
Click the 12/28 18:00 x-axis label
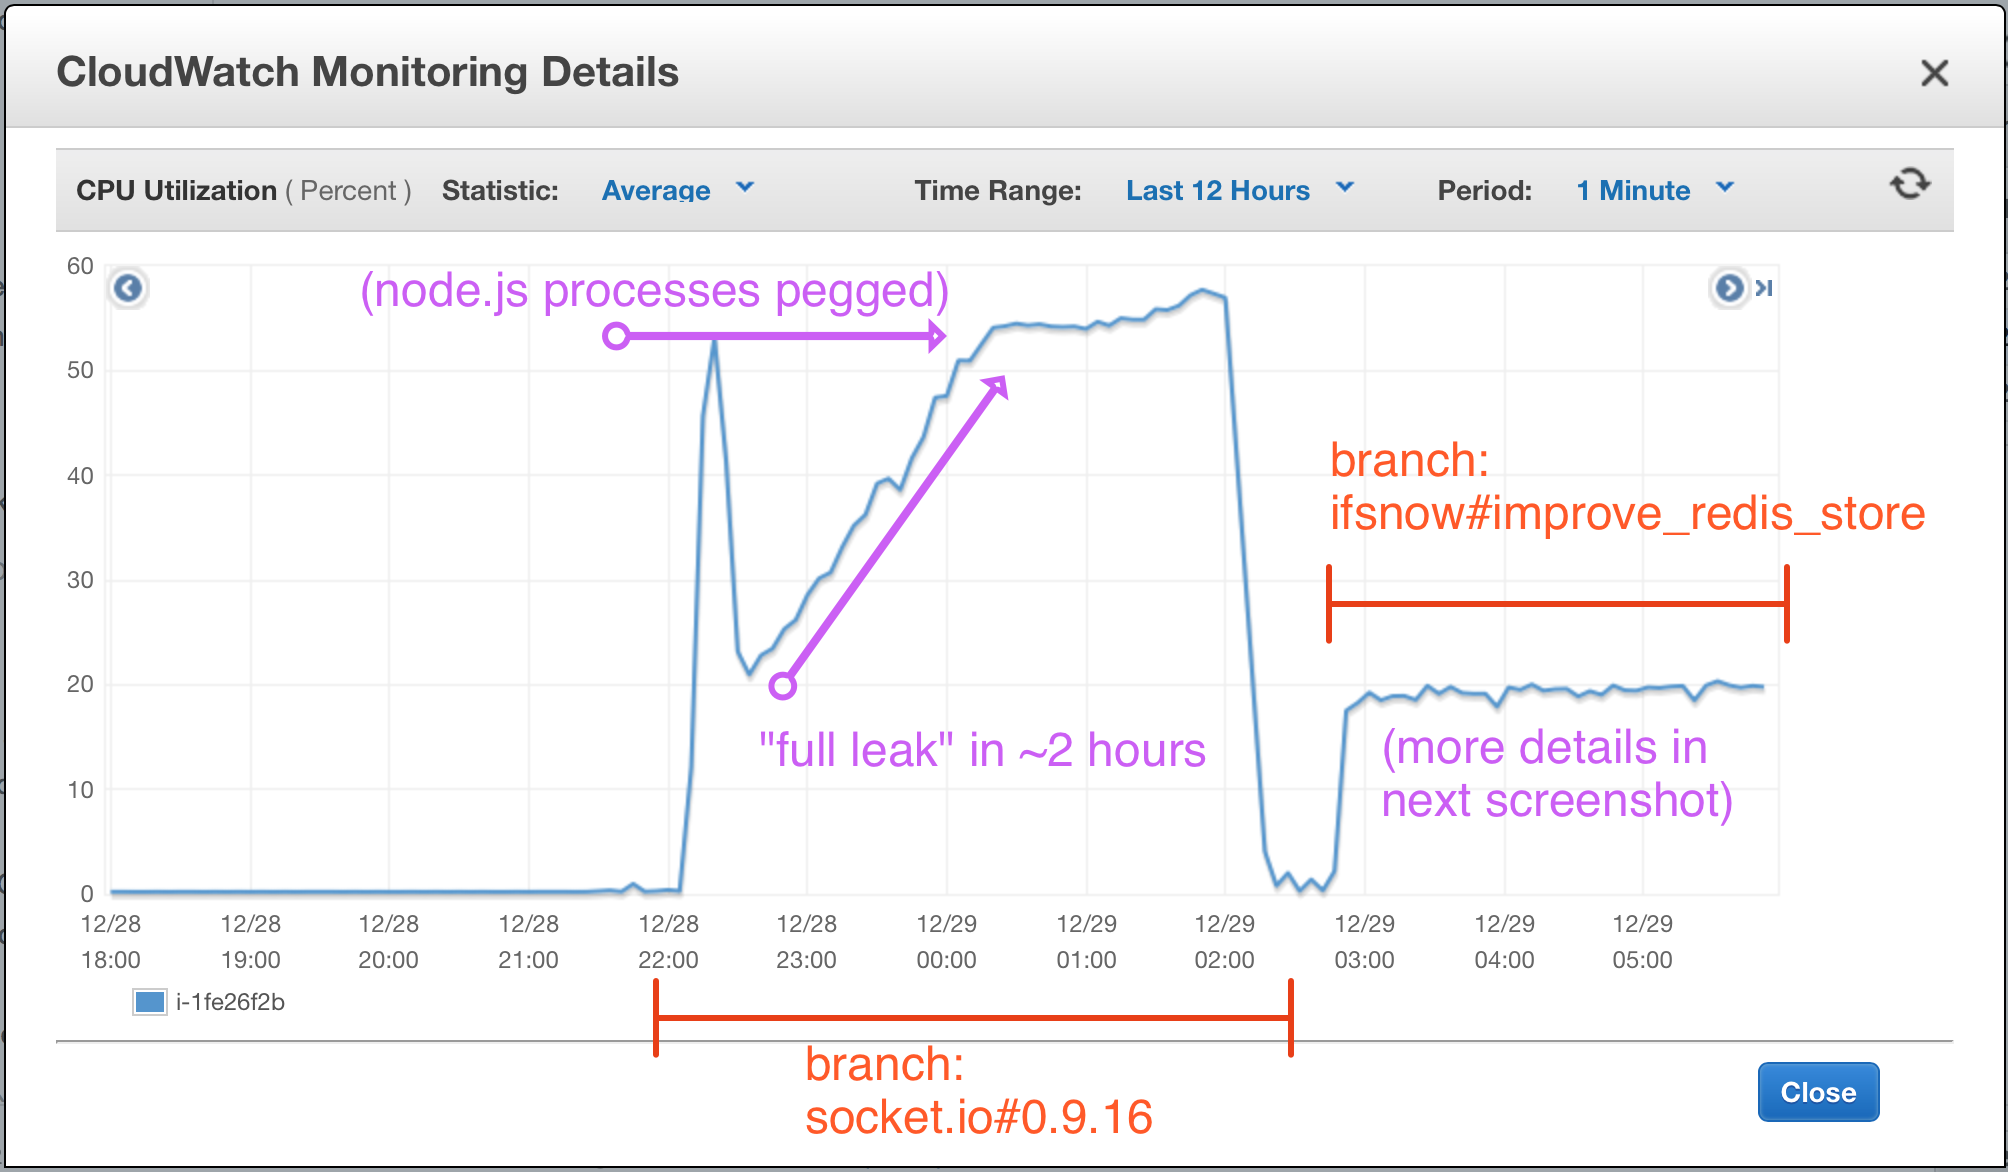[110, 942]
